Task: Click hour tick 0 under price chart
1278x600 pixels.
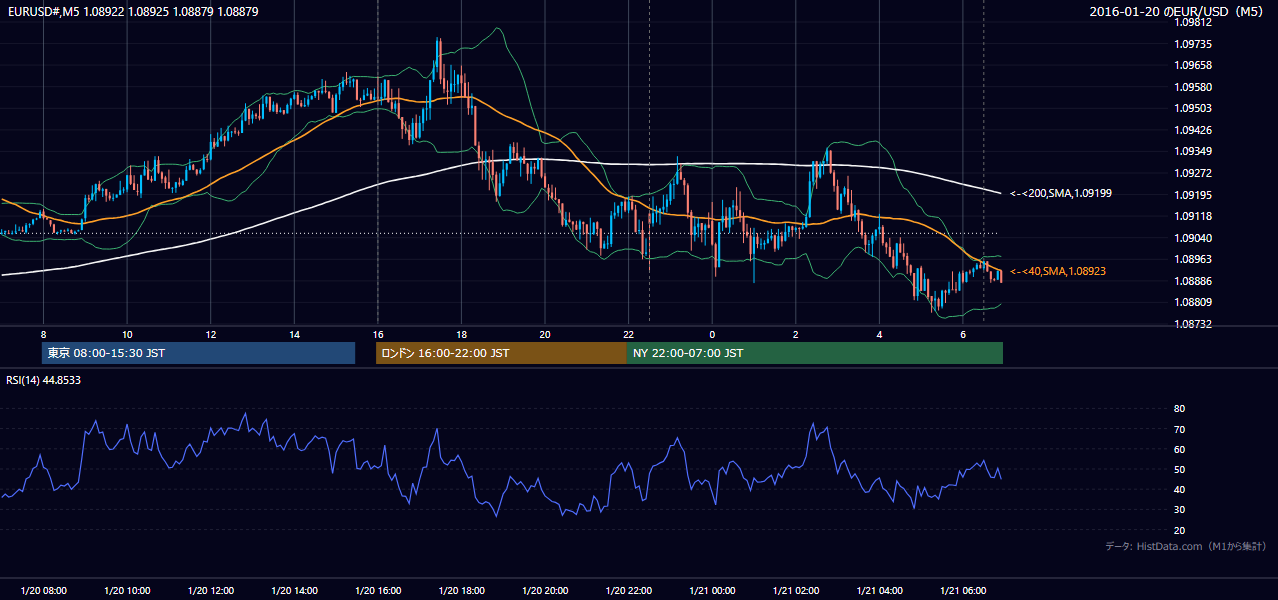Action: 712,334
